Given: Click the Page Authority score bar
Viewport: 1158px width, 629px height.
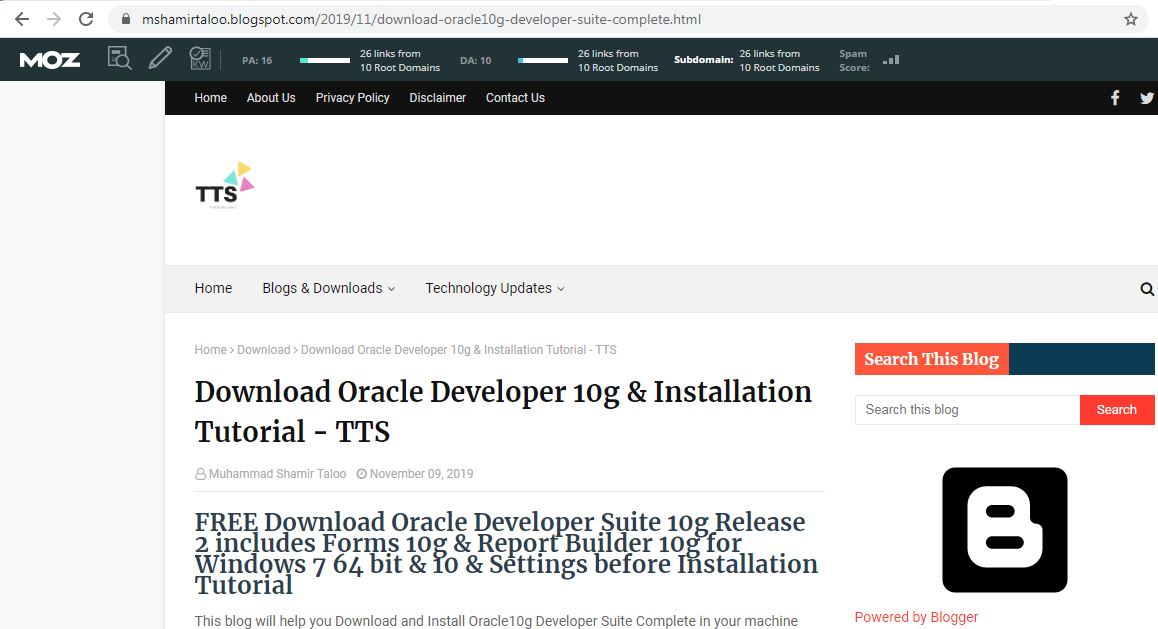Looking at the screenshot, I should coord(324,61).
